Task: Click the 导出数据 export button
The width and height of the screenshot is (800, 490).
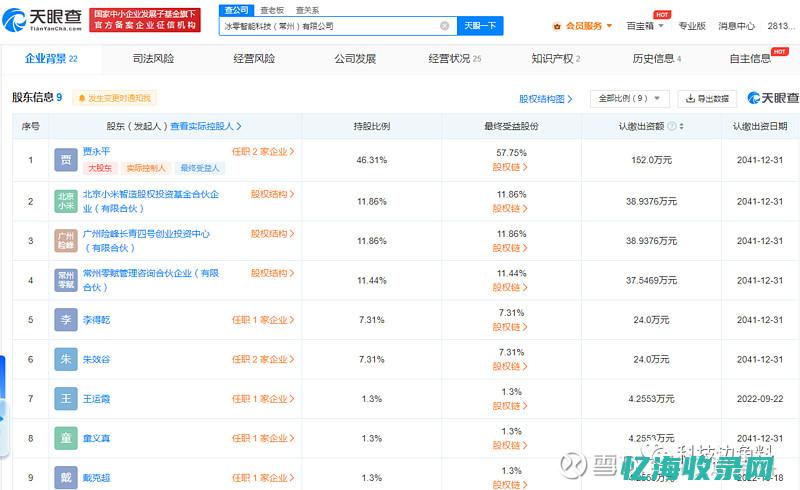Action: 707,98
